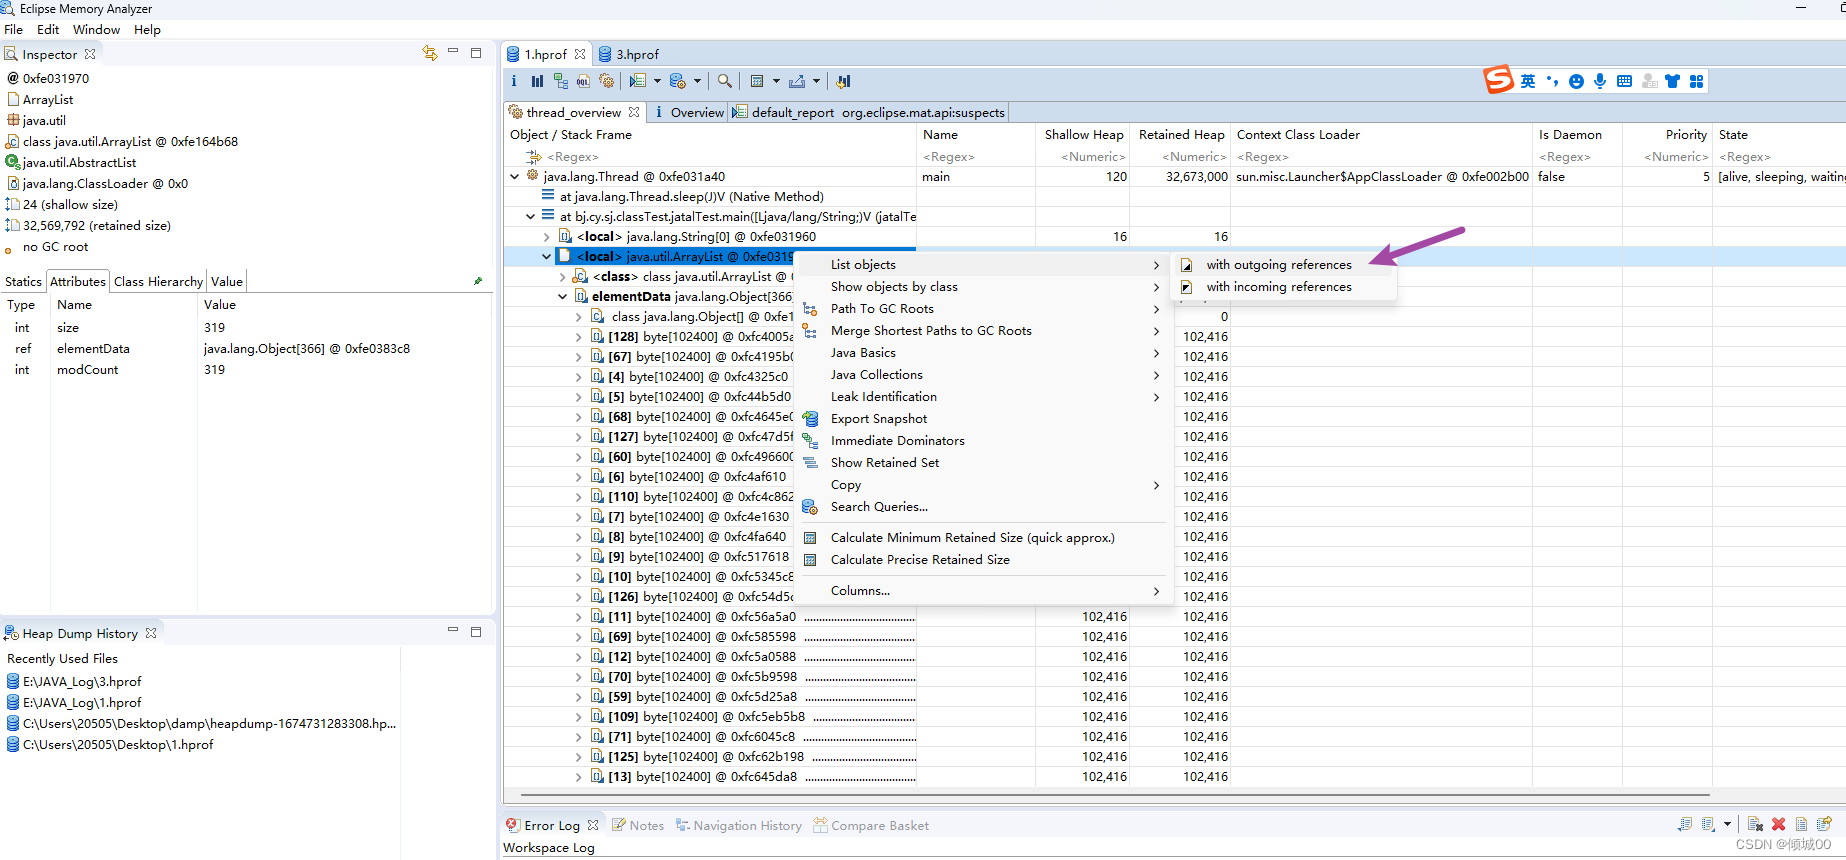Open the Query Browser dropdown arrow
This screenshot has height=860, width=1846.
point(697,81)
